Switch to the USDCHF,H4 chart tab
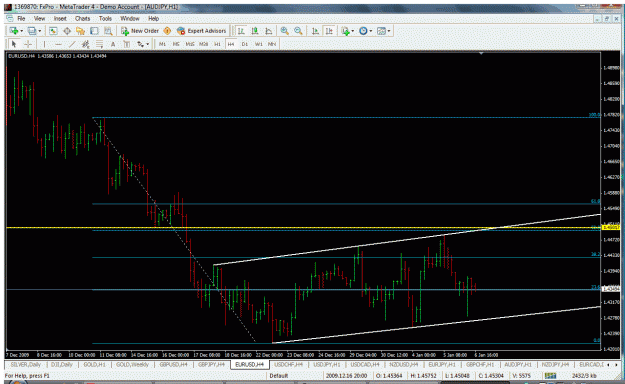 (288, 364)
